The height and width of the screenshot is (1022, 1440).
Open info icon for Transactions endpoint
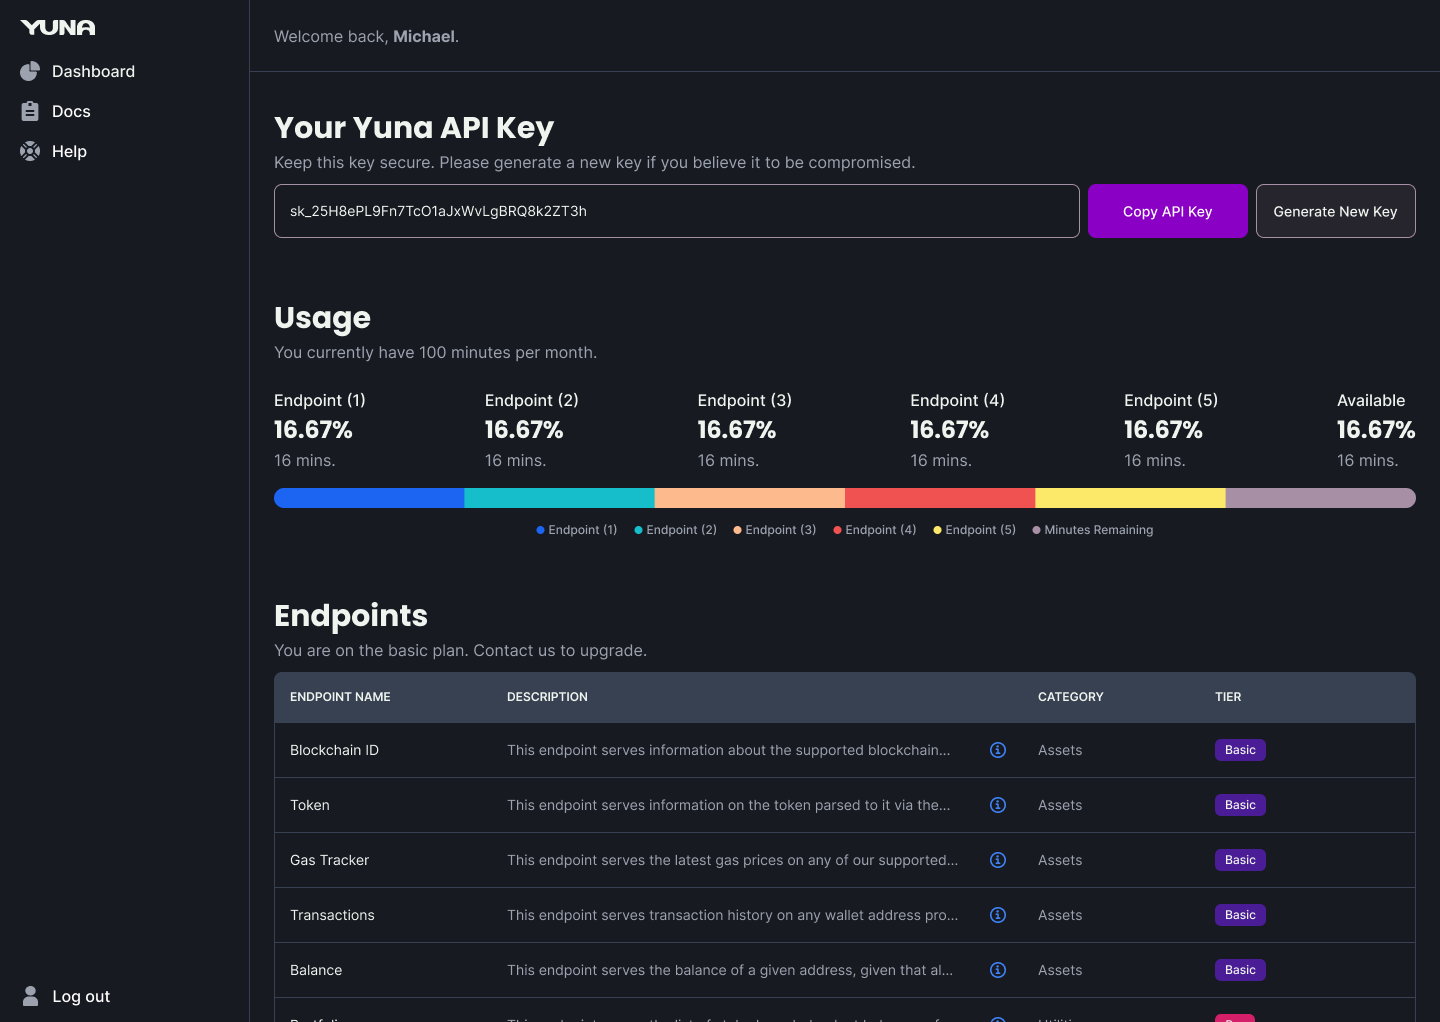[x=998, y=915]
